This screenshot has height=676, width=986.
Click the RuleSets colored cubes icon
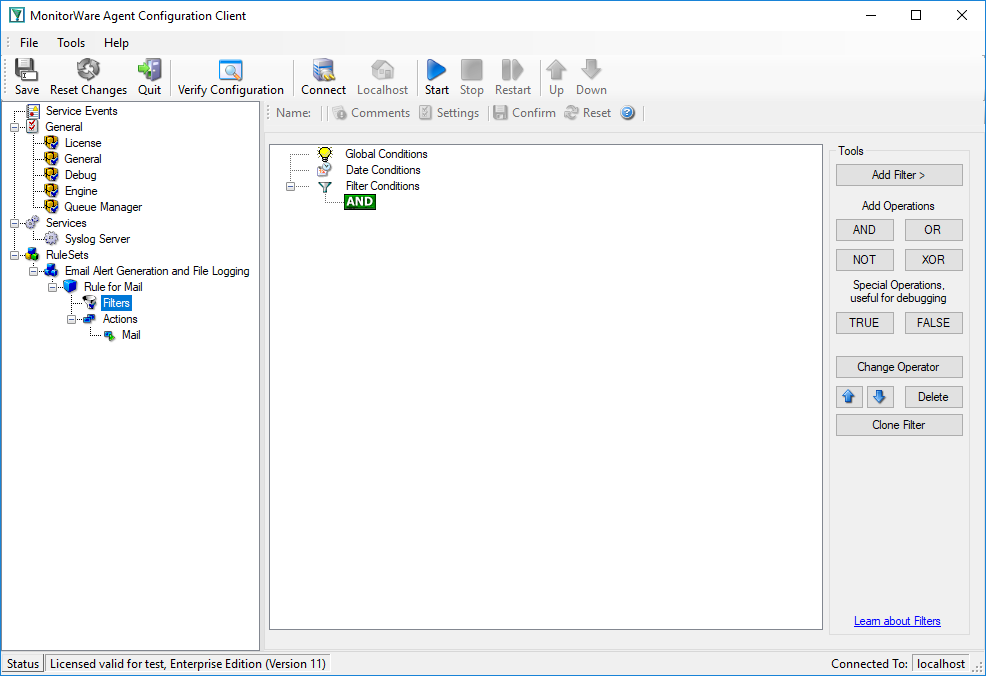(x=33, y=255)
